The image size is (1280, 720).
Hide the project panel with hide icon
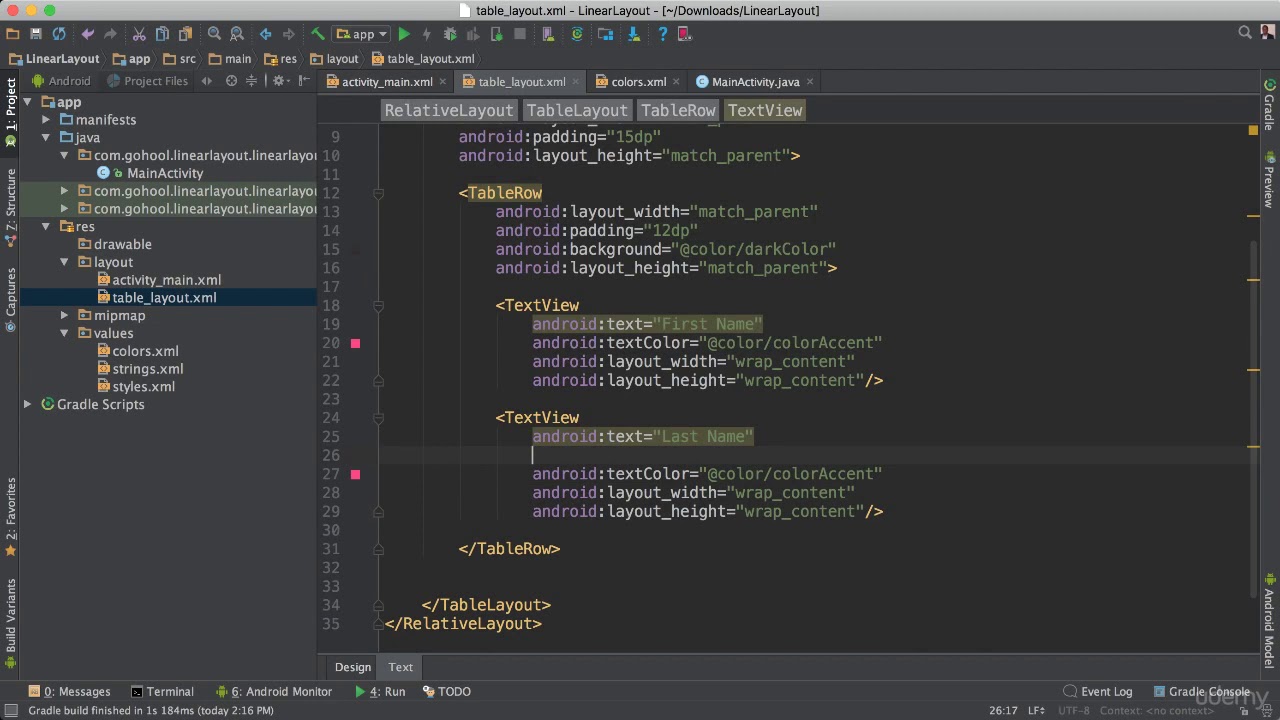(x=303, y=81)
